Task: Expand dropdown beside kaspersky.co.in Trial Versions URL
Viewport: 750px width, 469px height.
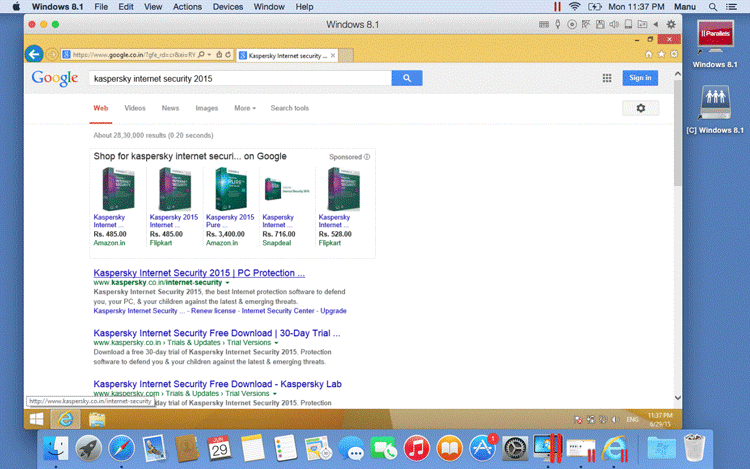Action: tap(276, 343)
